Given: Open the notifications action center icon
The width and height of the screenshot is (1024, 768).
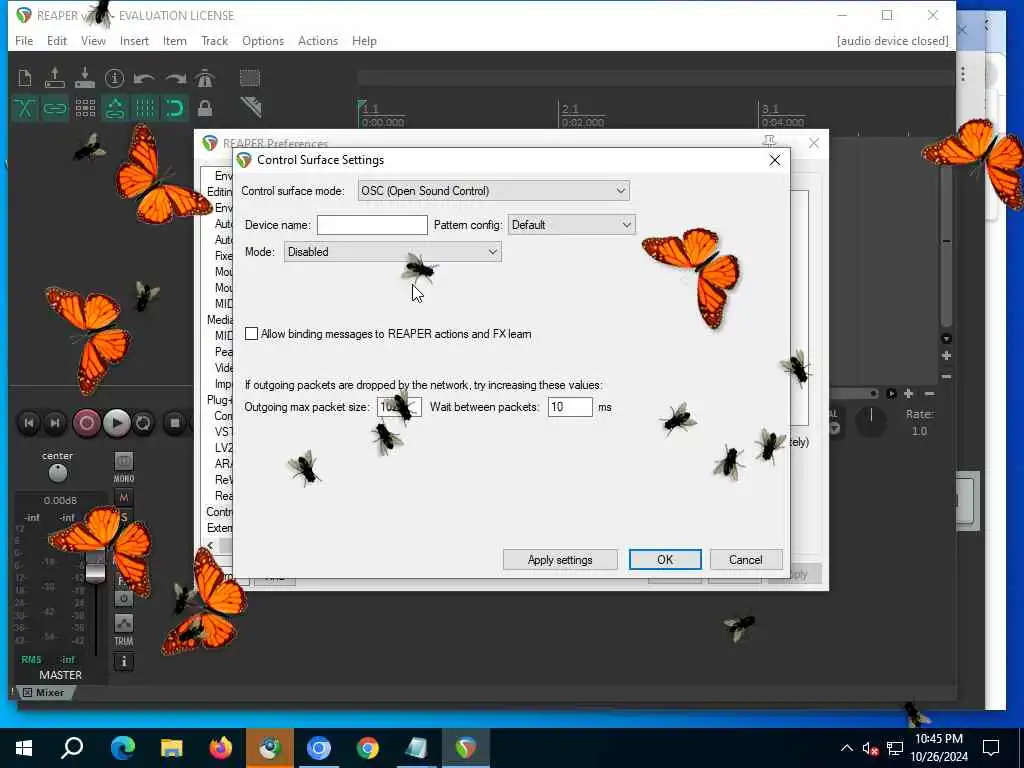Looking at the screenshot, I should (x=991, y=748).
